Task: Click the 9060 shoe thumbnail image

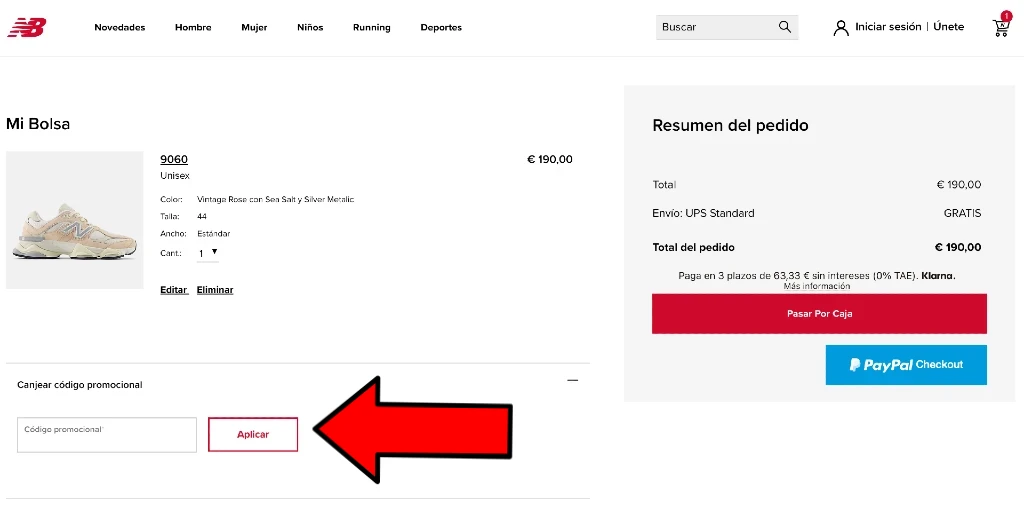Action: tap(74, 220)
